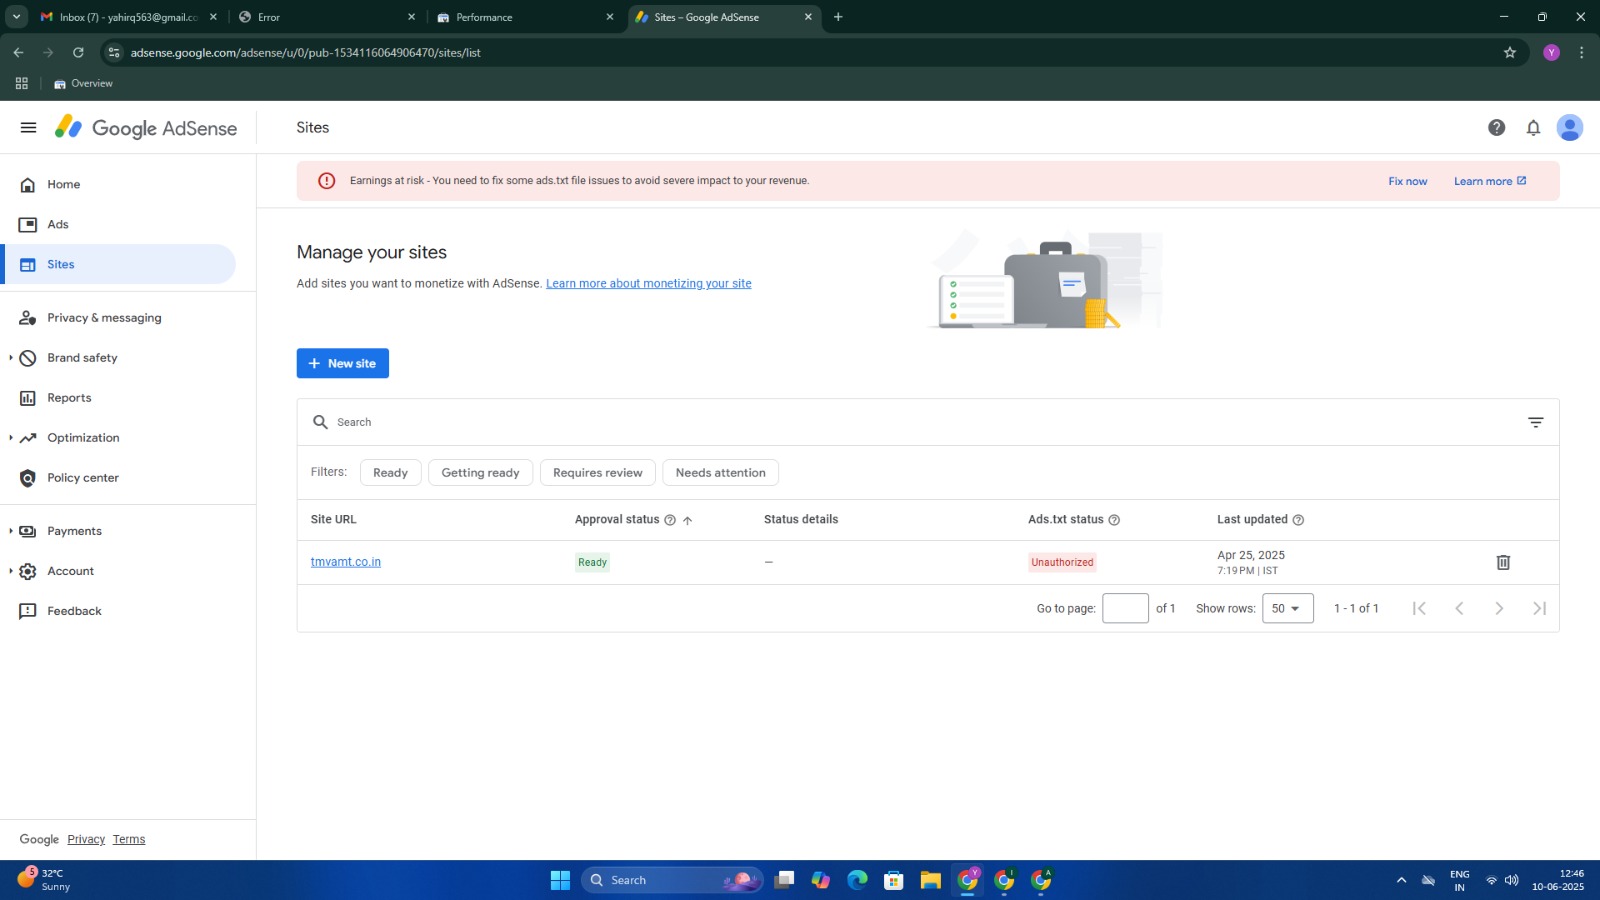Screen dimensions: 1600x900
Task: Switch to the Performance tab
Action: pyautogui.click(x=526, y=17)
